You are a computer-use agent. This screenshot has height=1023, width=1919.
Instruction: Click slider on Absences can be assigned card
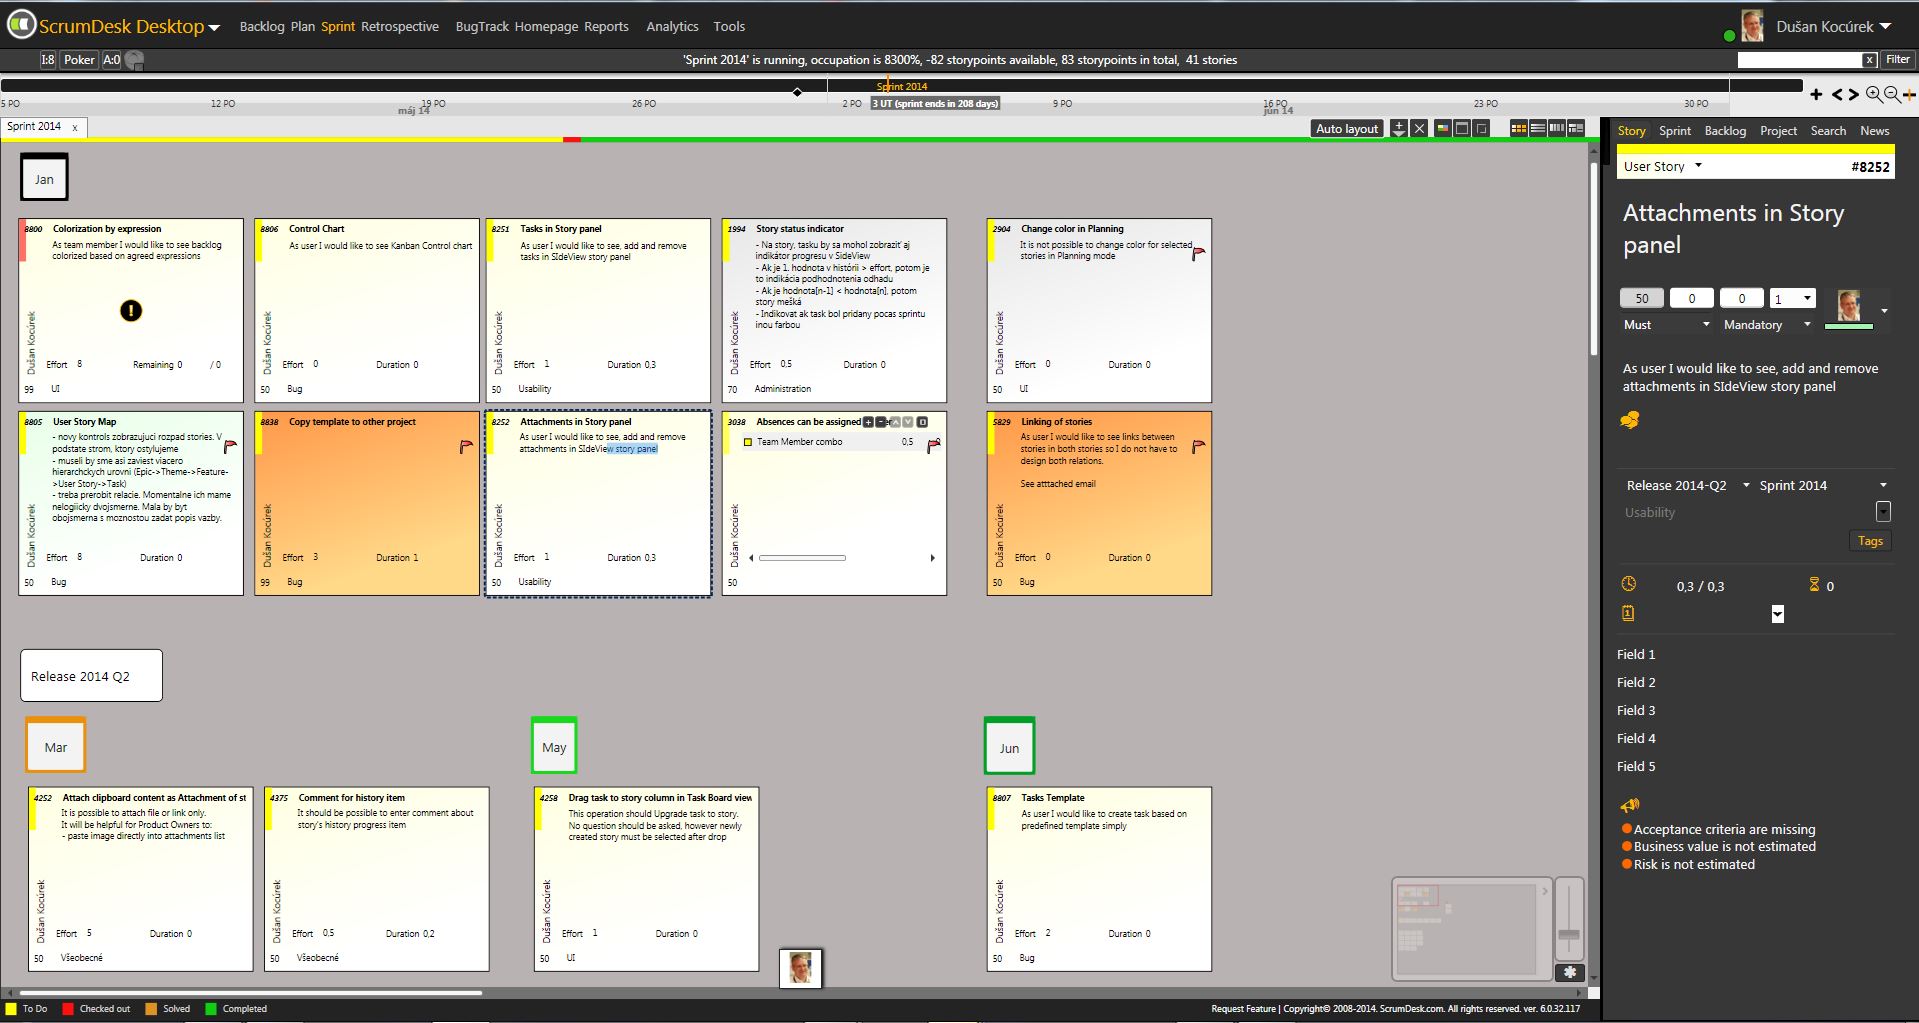[x=802, y=558]
